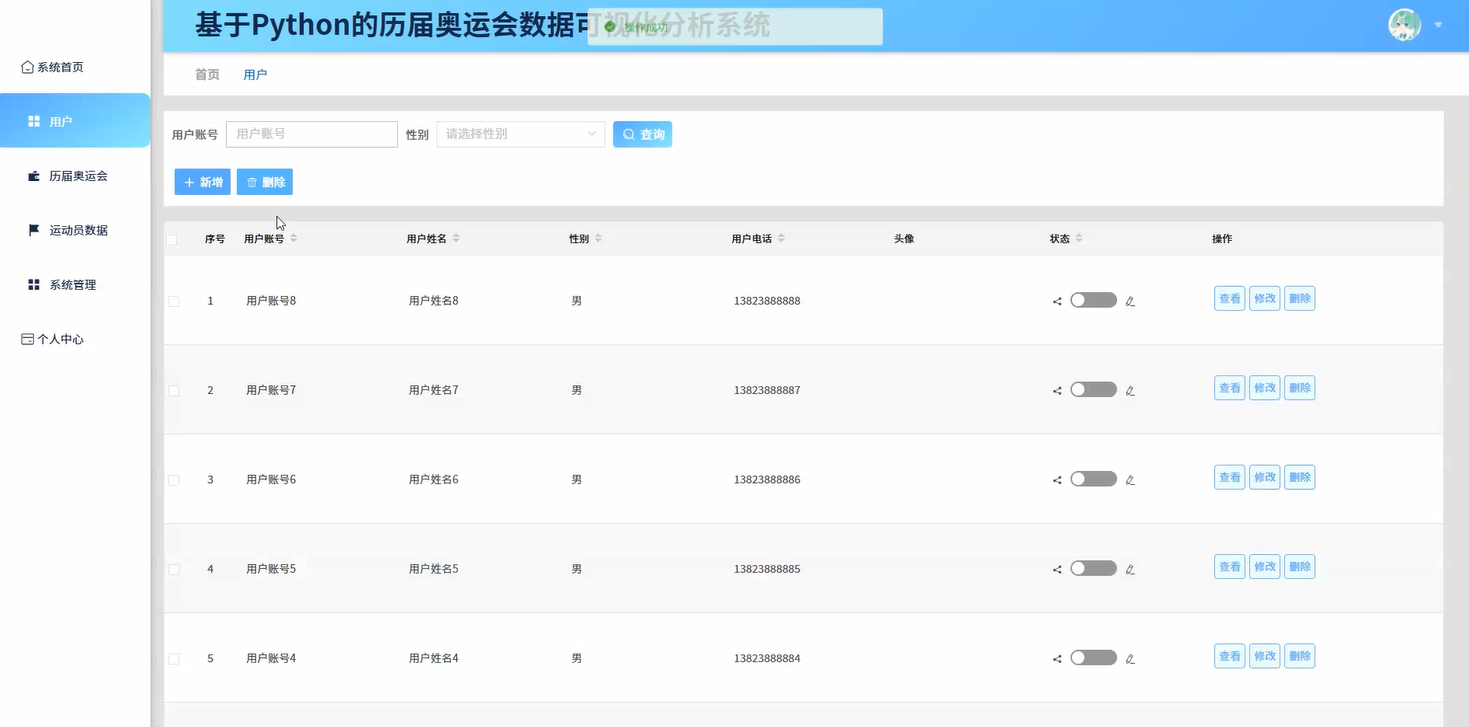Click phone number 13823888884
The image size is (1469, 727).
767,659
